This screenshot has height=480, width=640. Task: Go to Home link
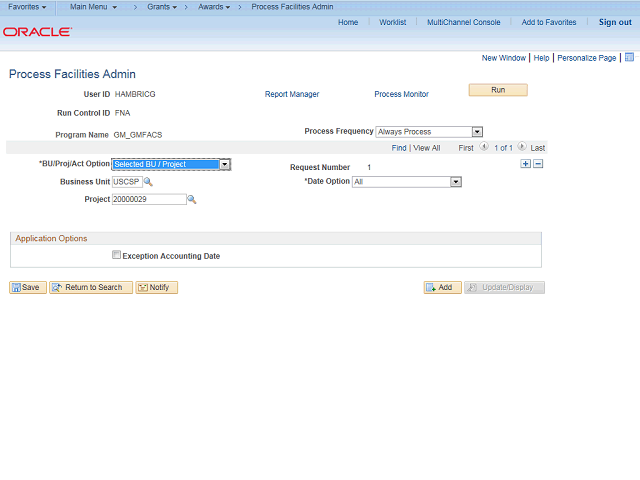coord(348,22)
